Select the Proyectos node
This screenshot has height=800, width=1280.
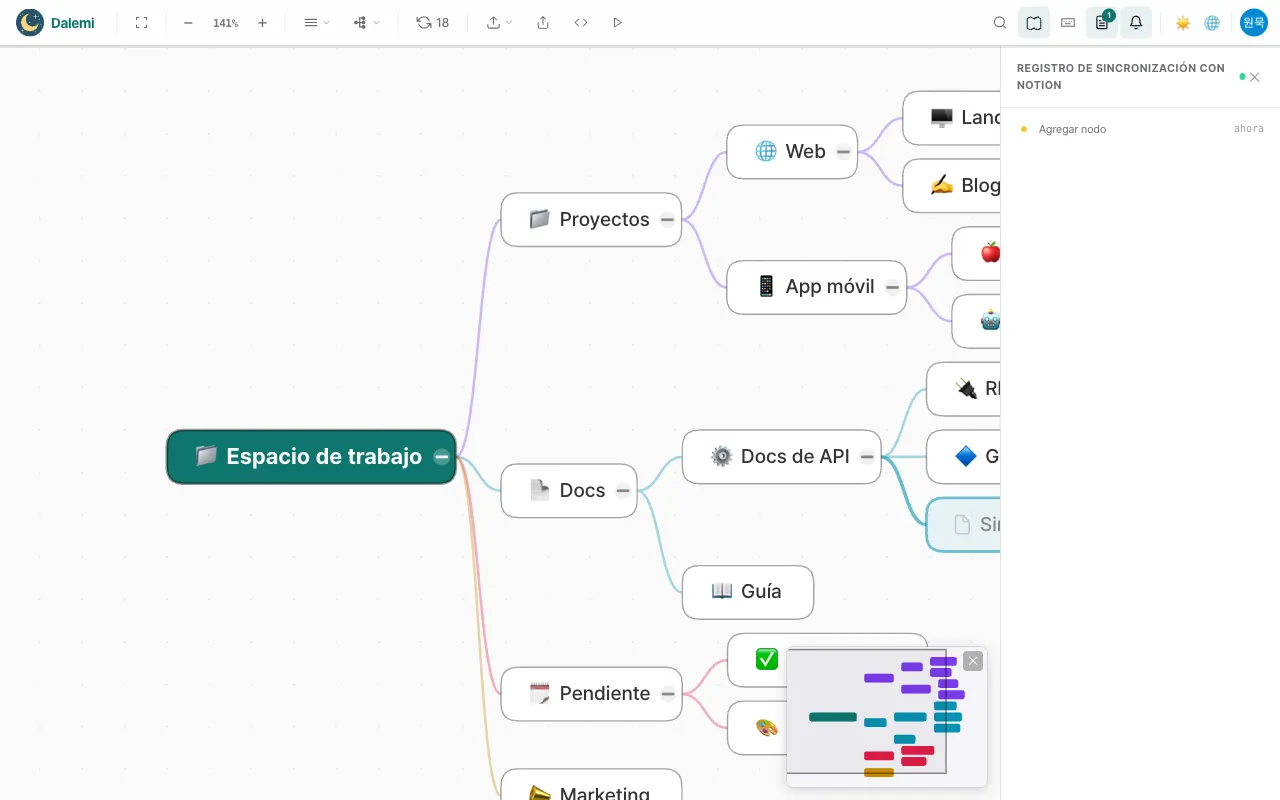click(x=591, y=220)
